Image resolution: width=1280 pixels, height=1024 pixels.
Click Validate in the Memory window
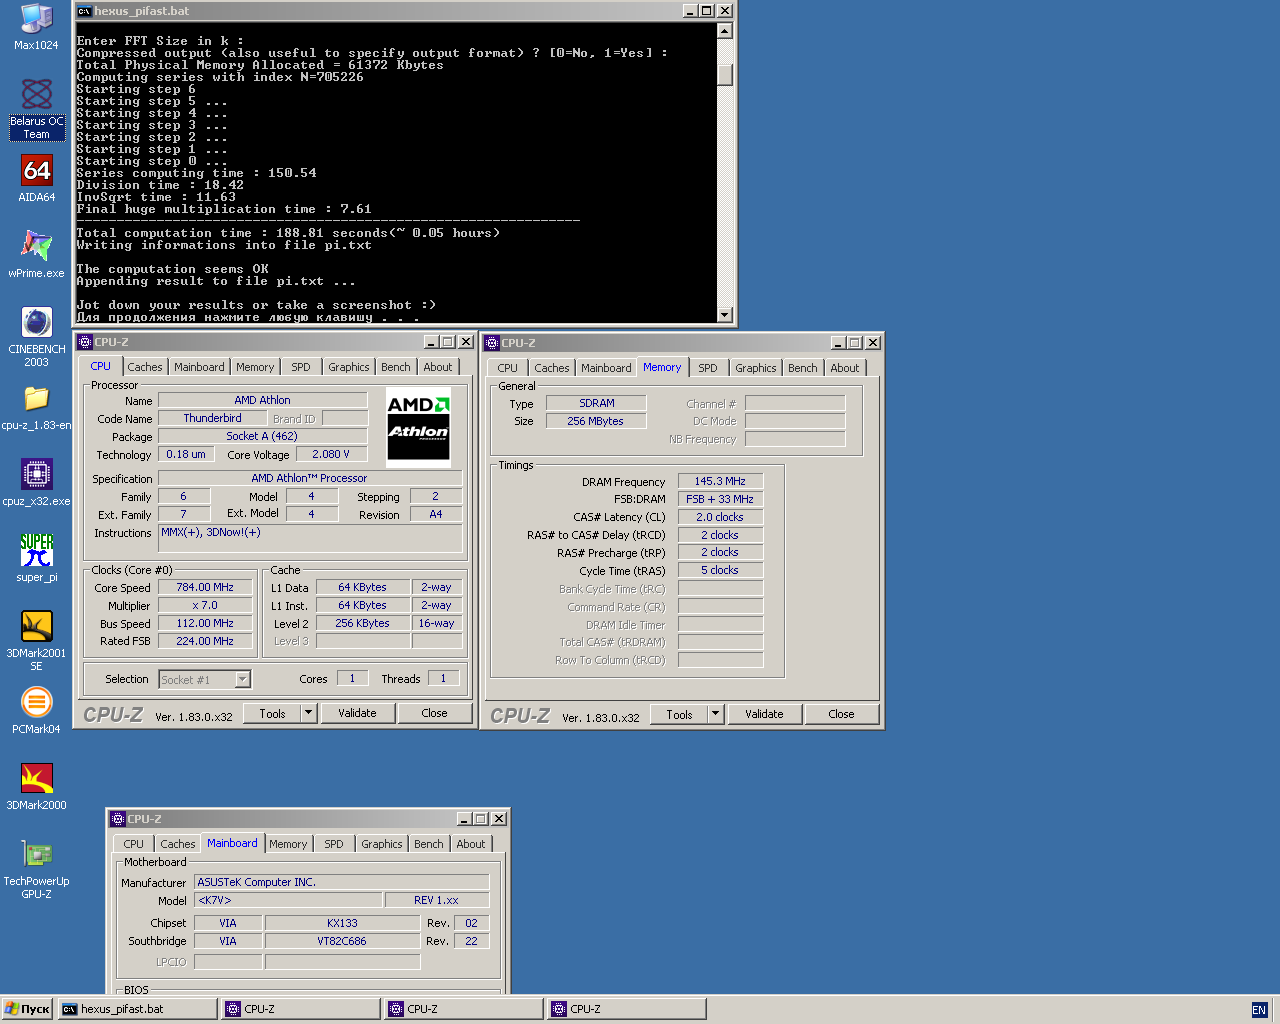tap(764, 715)
